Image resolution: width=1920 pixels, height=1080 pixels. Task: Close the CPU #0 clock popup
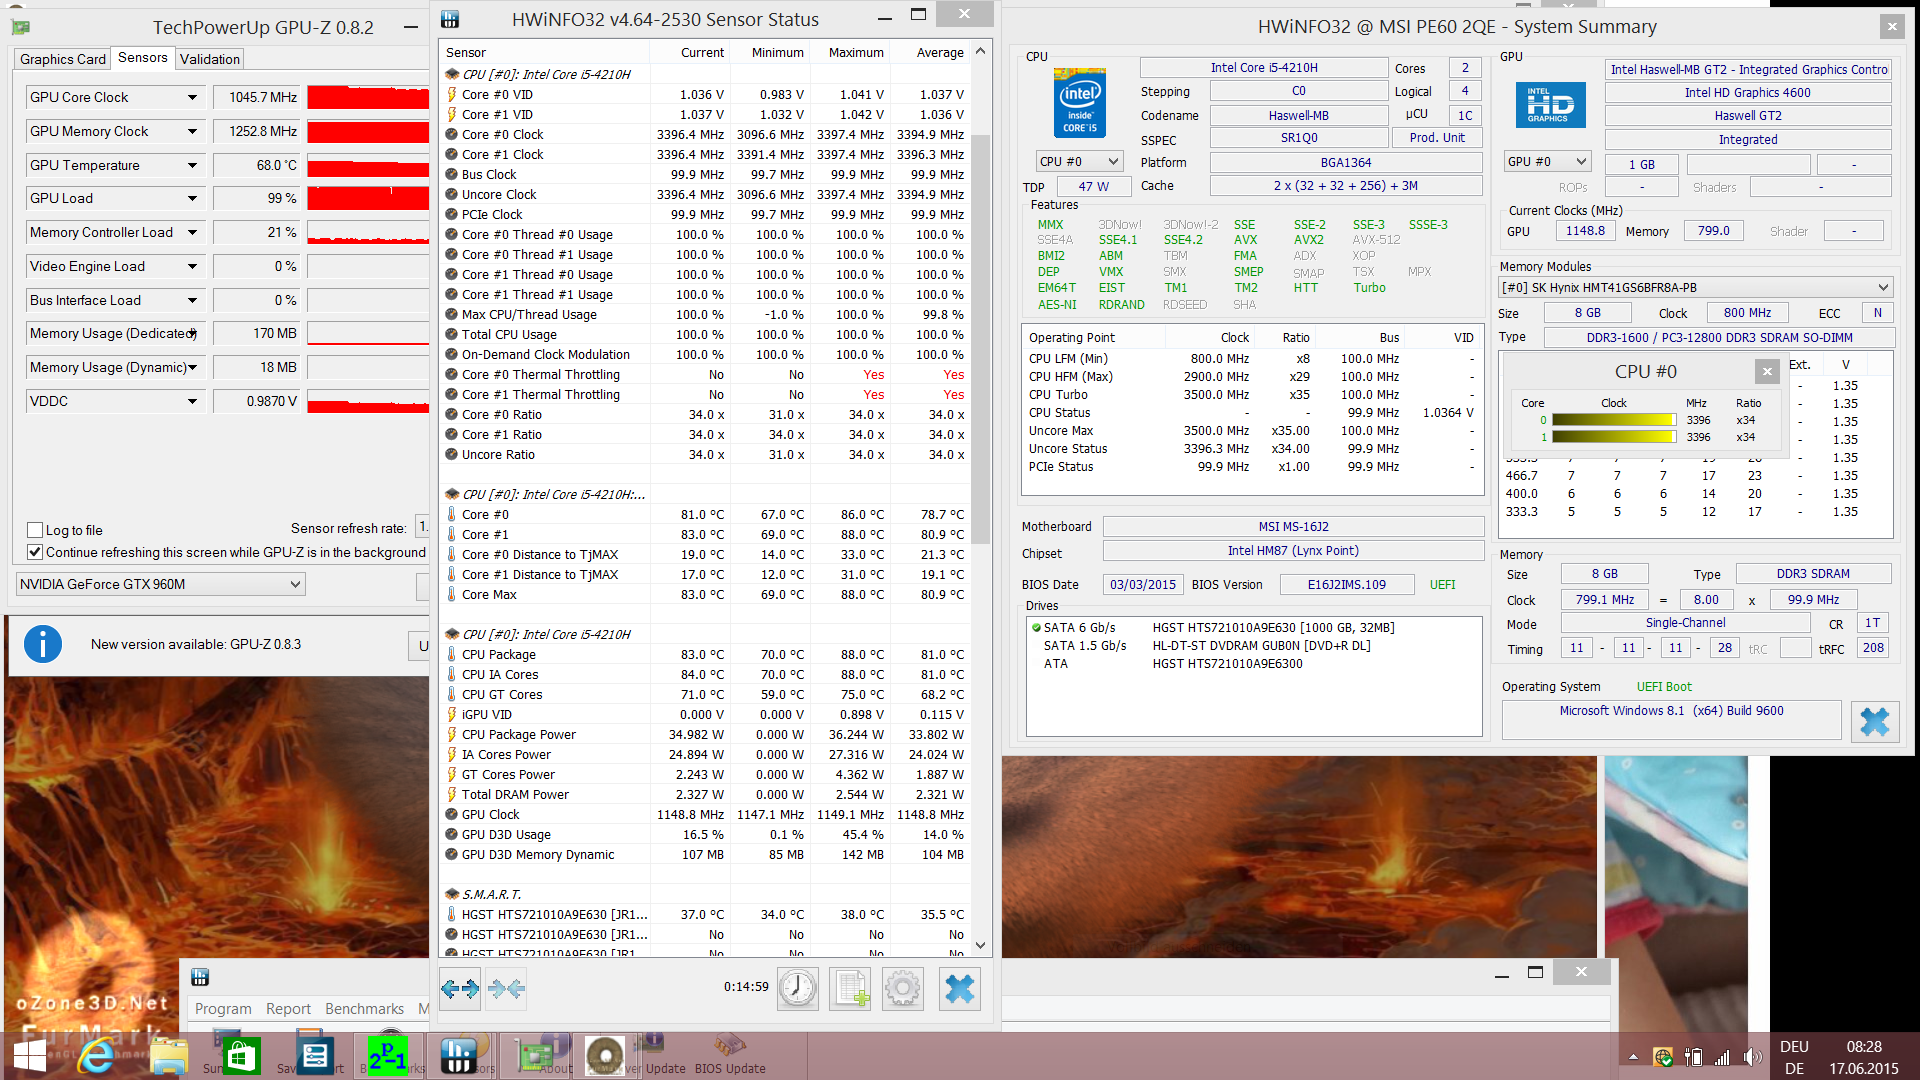(x=1767, y=371)
